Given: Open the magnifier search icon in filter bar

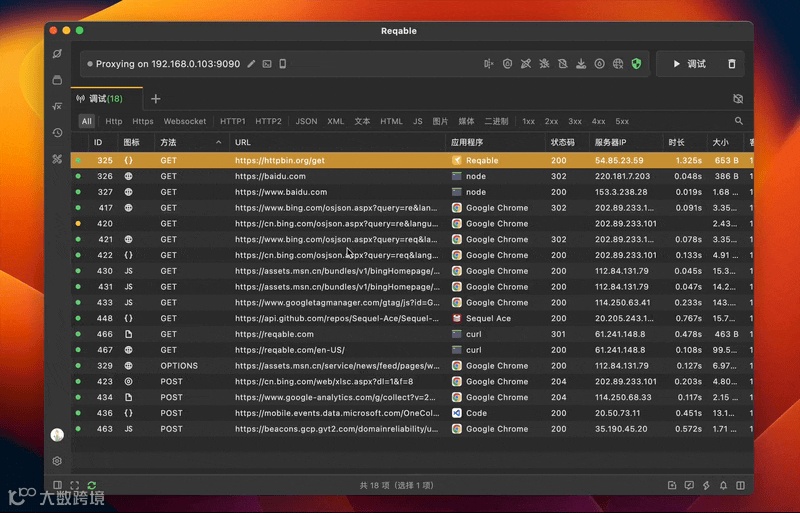Looking at the screenshot, I should point(738,121).
